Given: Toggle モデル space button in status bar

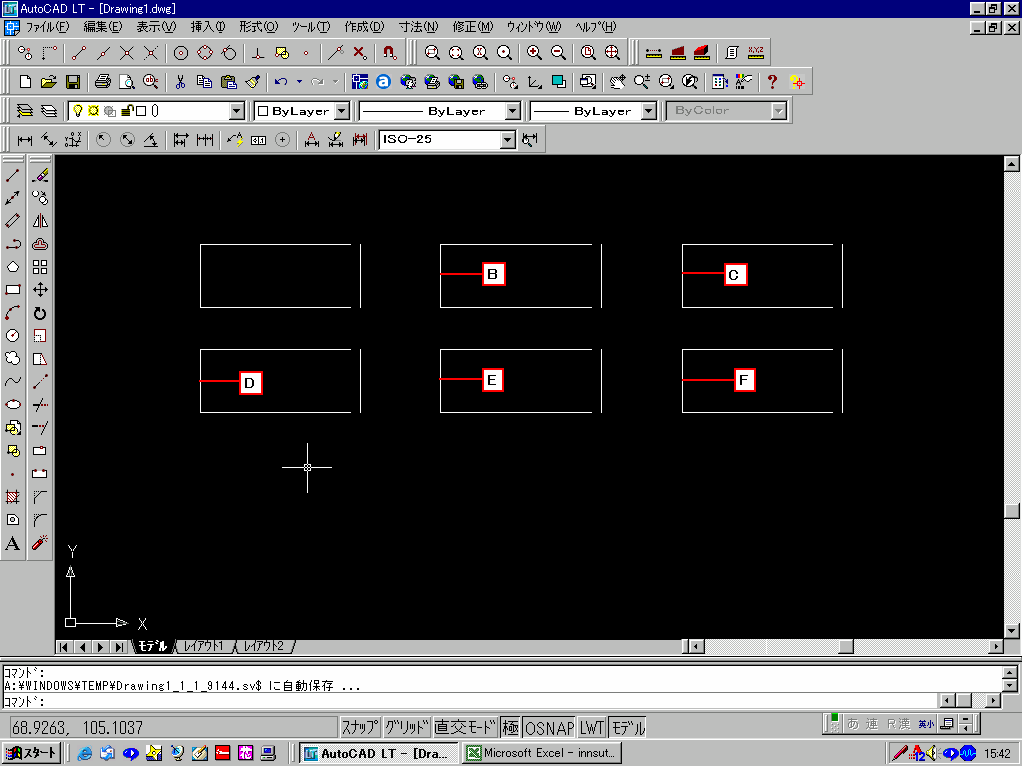Looking at the screenshot, I should 628,727.
